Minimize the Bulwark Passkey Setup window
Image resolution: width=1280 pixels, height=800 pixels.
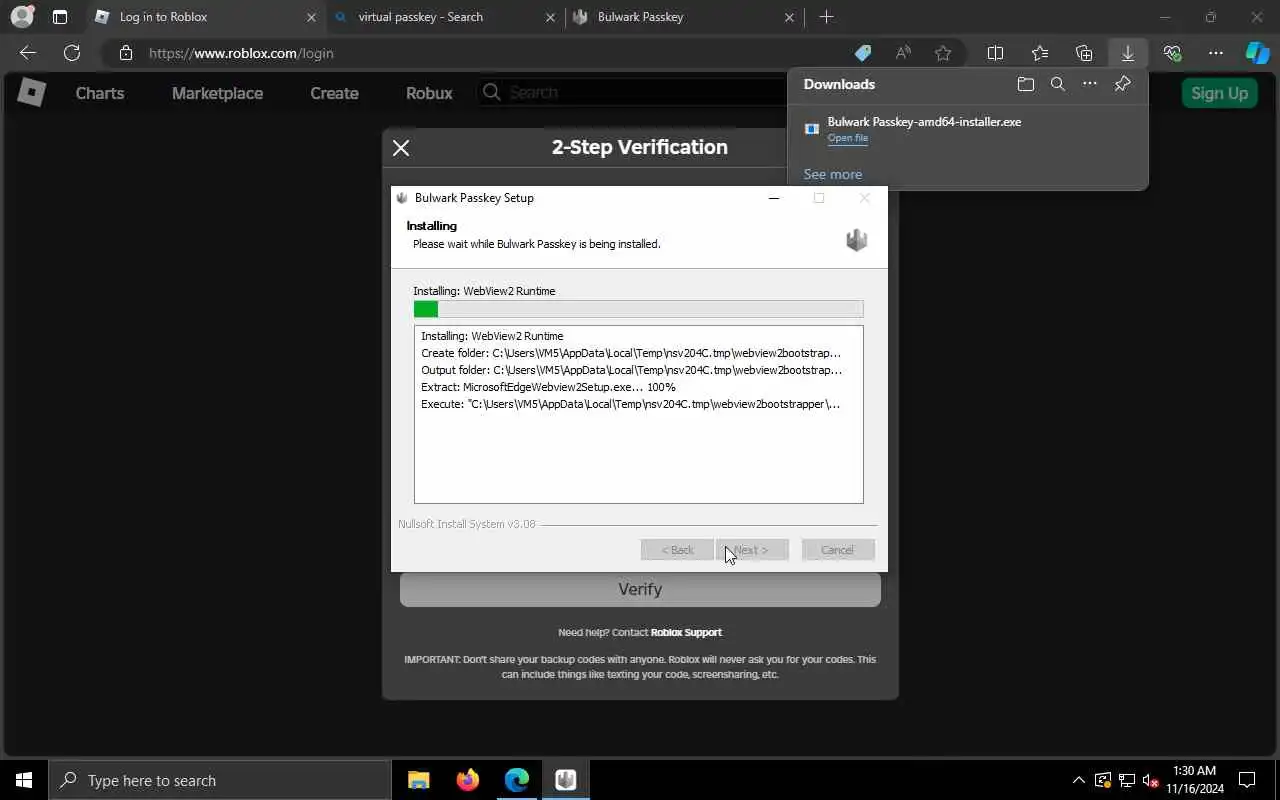click(x=773, y=198)
